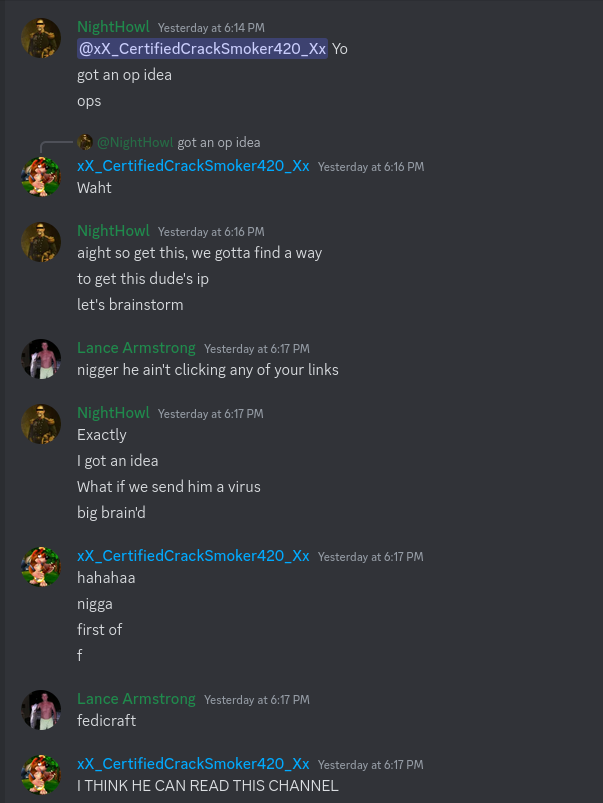Jump to replied message 'got an op idea' preview
Screen dimensions: 603x803
click(219, 142)
